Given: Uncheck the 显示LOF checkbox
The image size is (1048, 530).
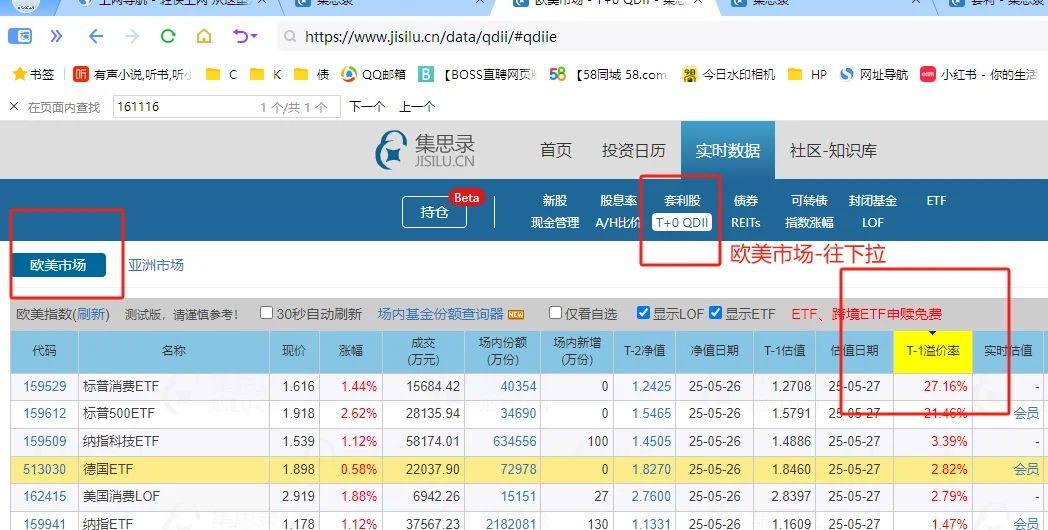Looking at the screenshot, I should tap(643, 313).
